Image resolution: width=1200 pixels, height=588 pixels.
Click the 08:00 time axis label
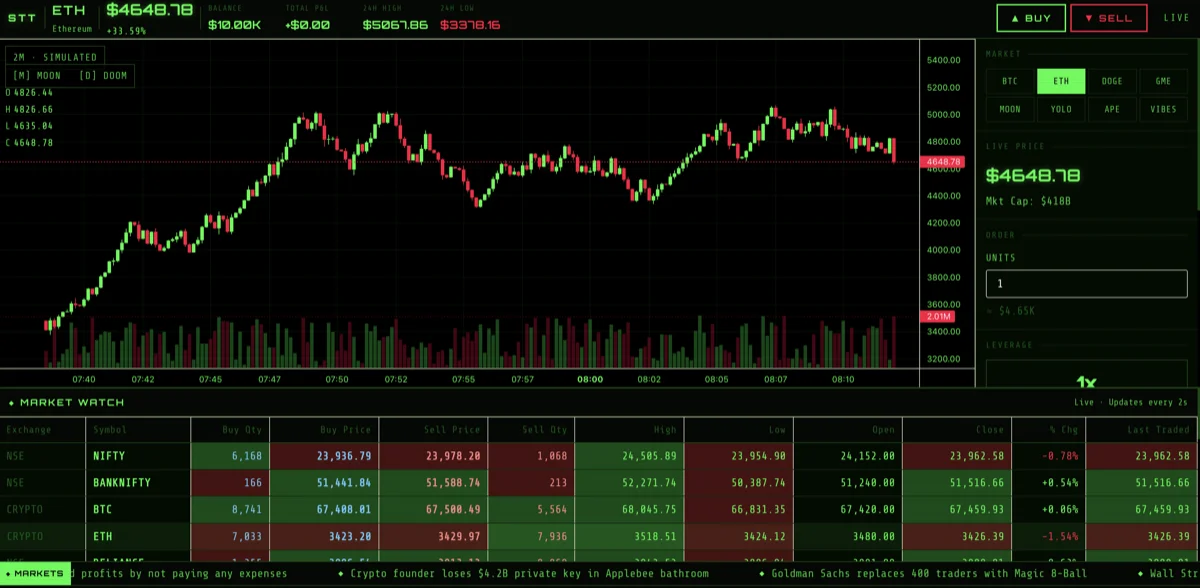pyautogui.click(x=590, y=380)
